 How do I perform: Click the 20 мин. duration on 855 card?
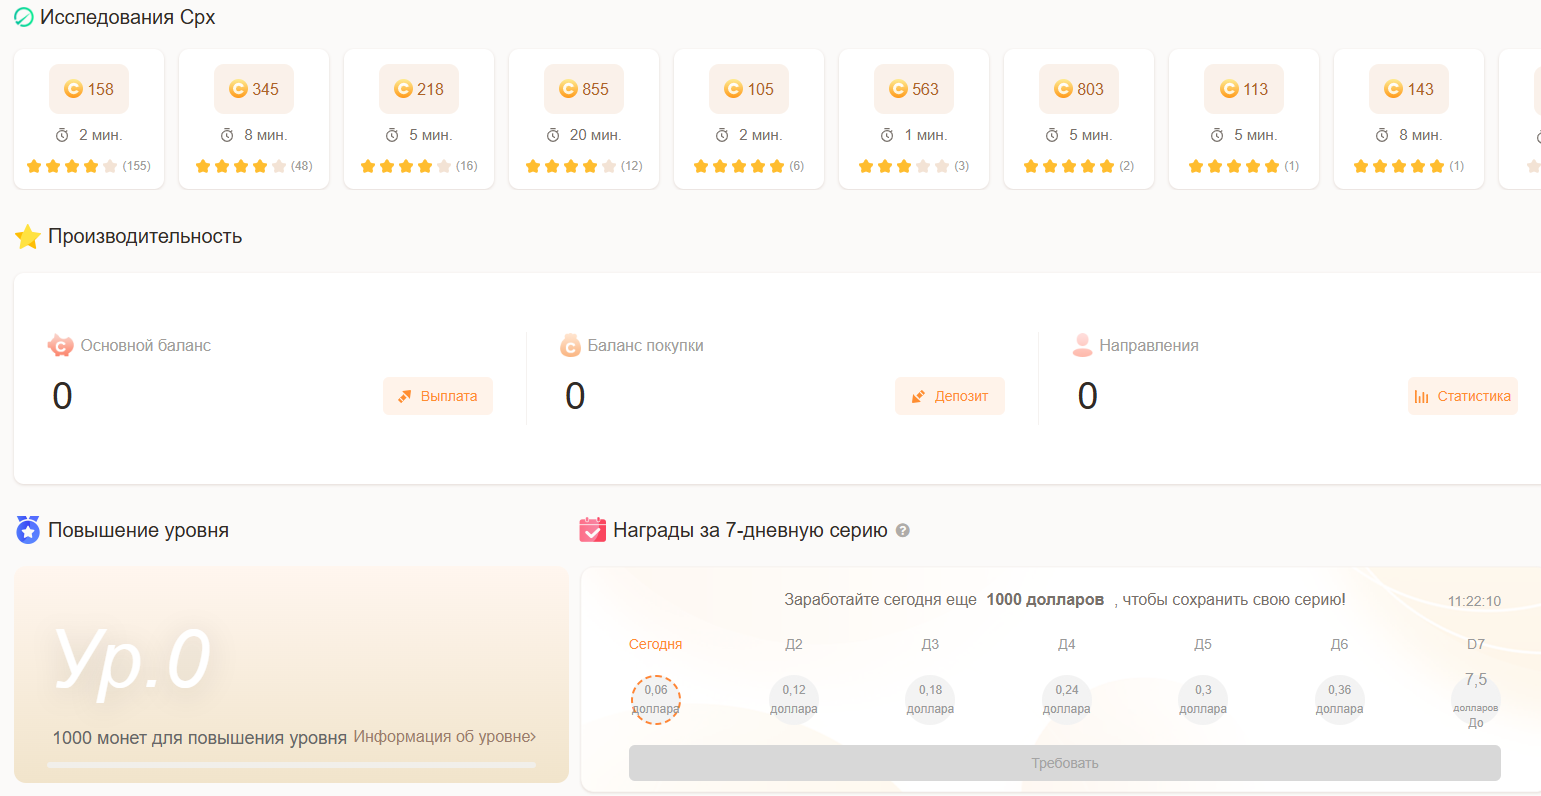[595, 135]
